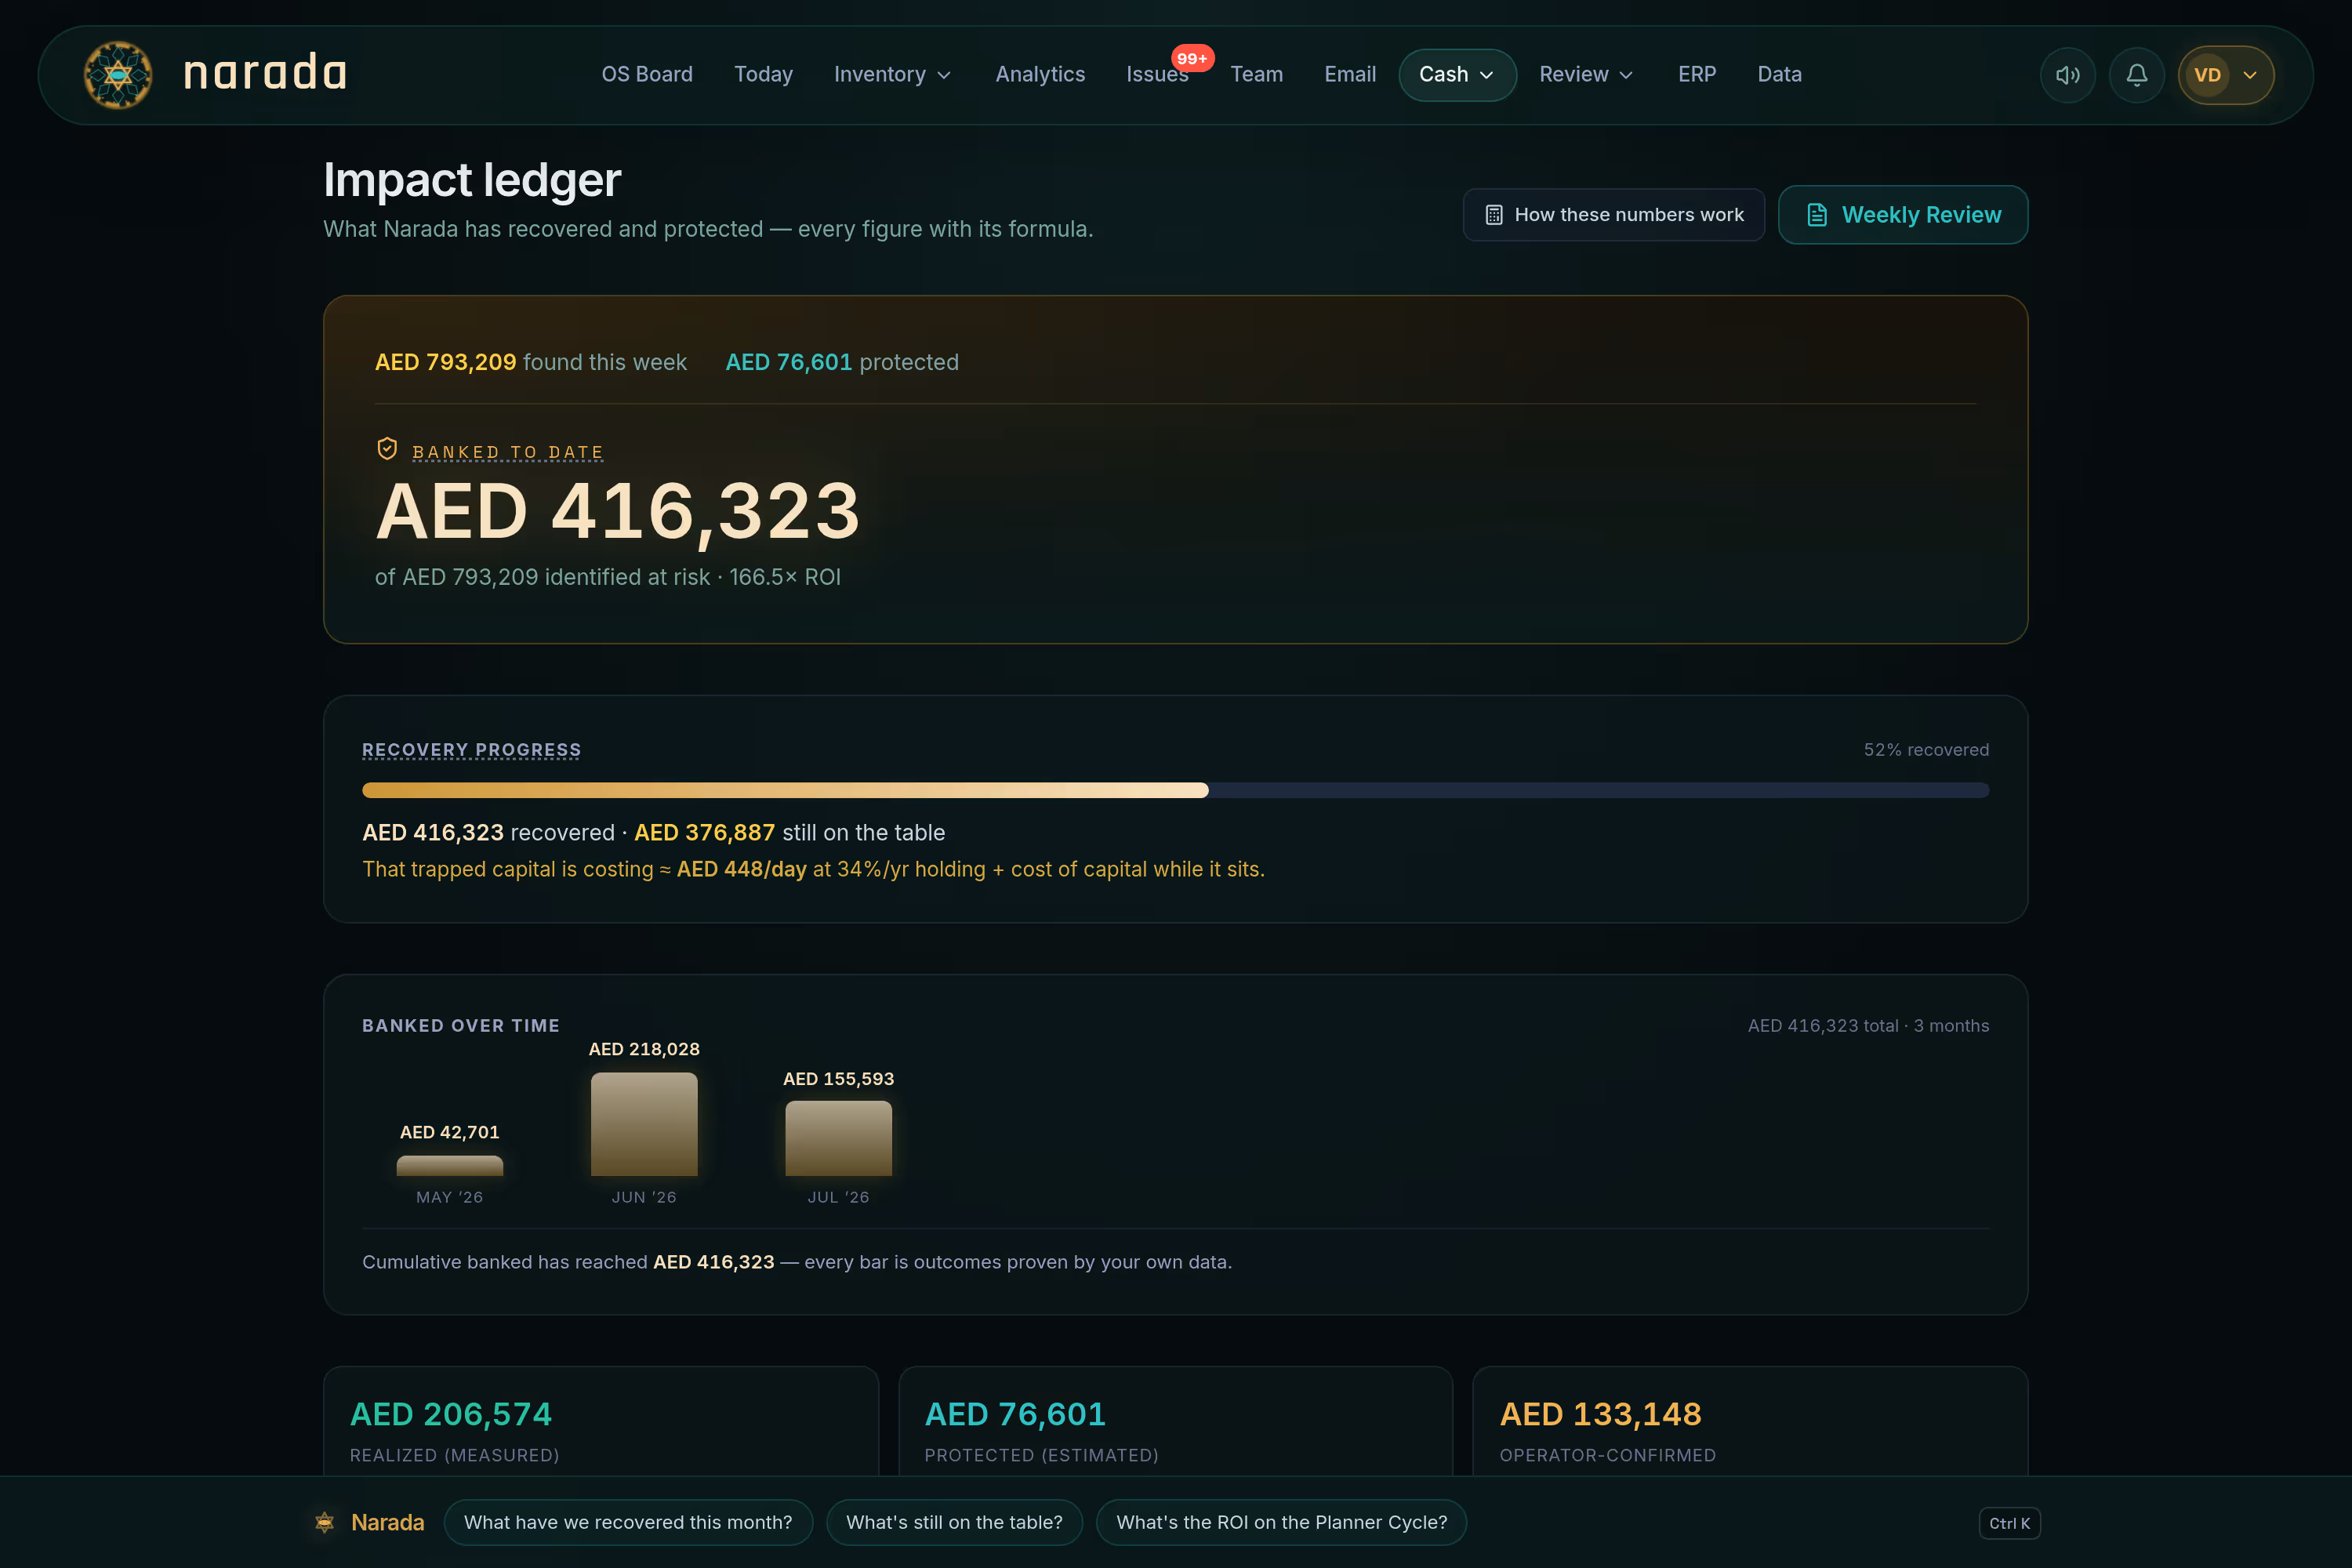The height and width of the screenshot is (1568, 2352).
Task: Click the AED 416,323 banked total figure
Action: (x=617, y=511)
